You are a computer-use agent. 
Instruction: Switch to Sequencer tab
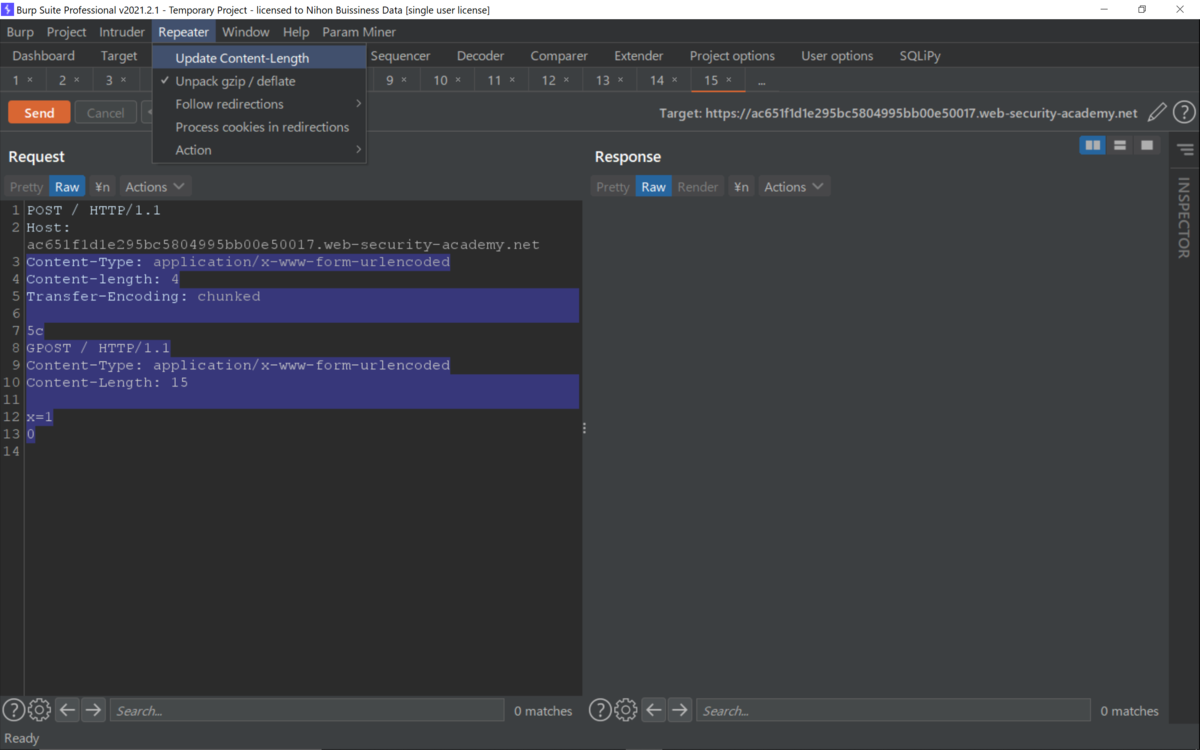[400, 56]
